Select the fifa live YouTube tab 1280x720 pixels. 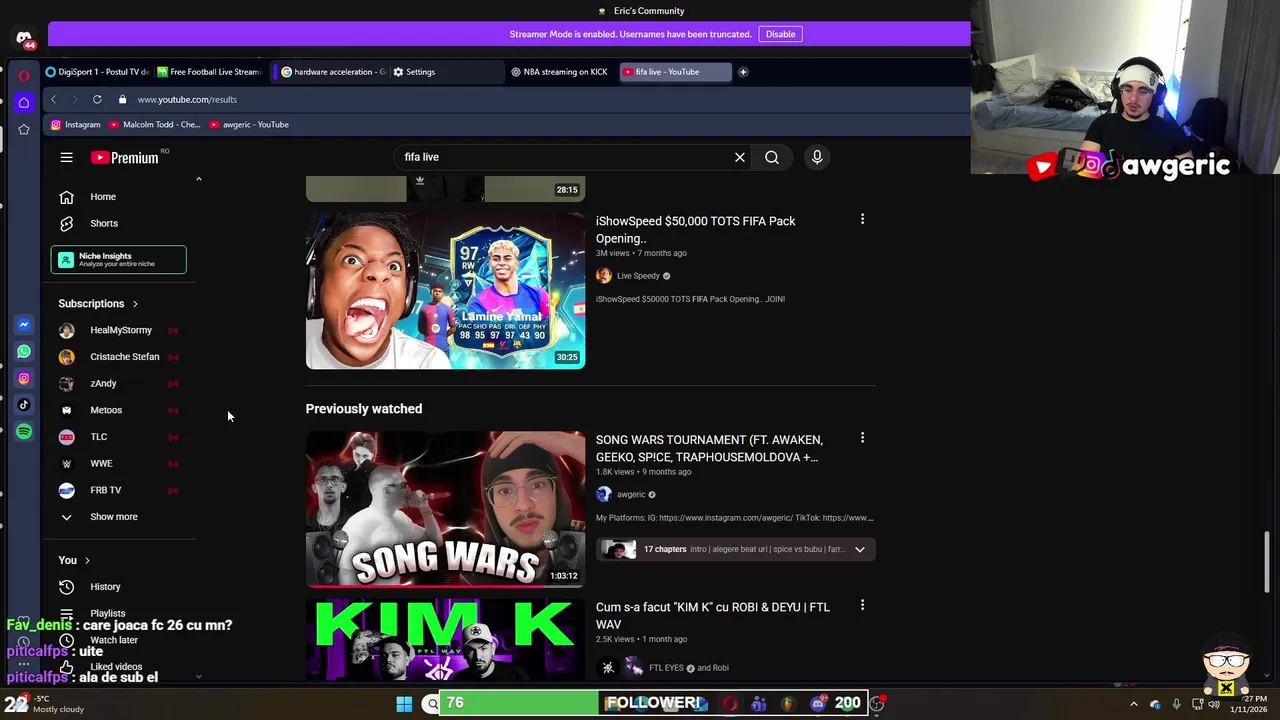click(x=674, y=72)
